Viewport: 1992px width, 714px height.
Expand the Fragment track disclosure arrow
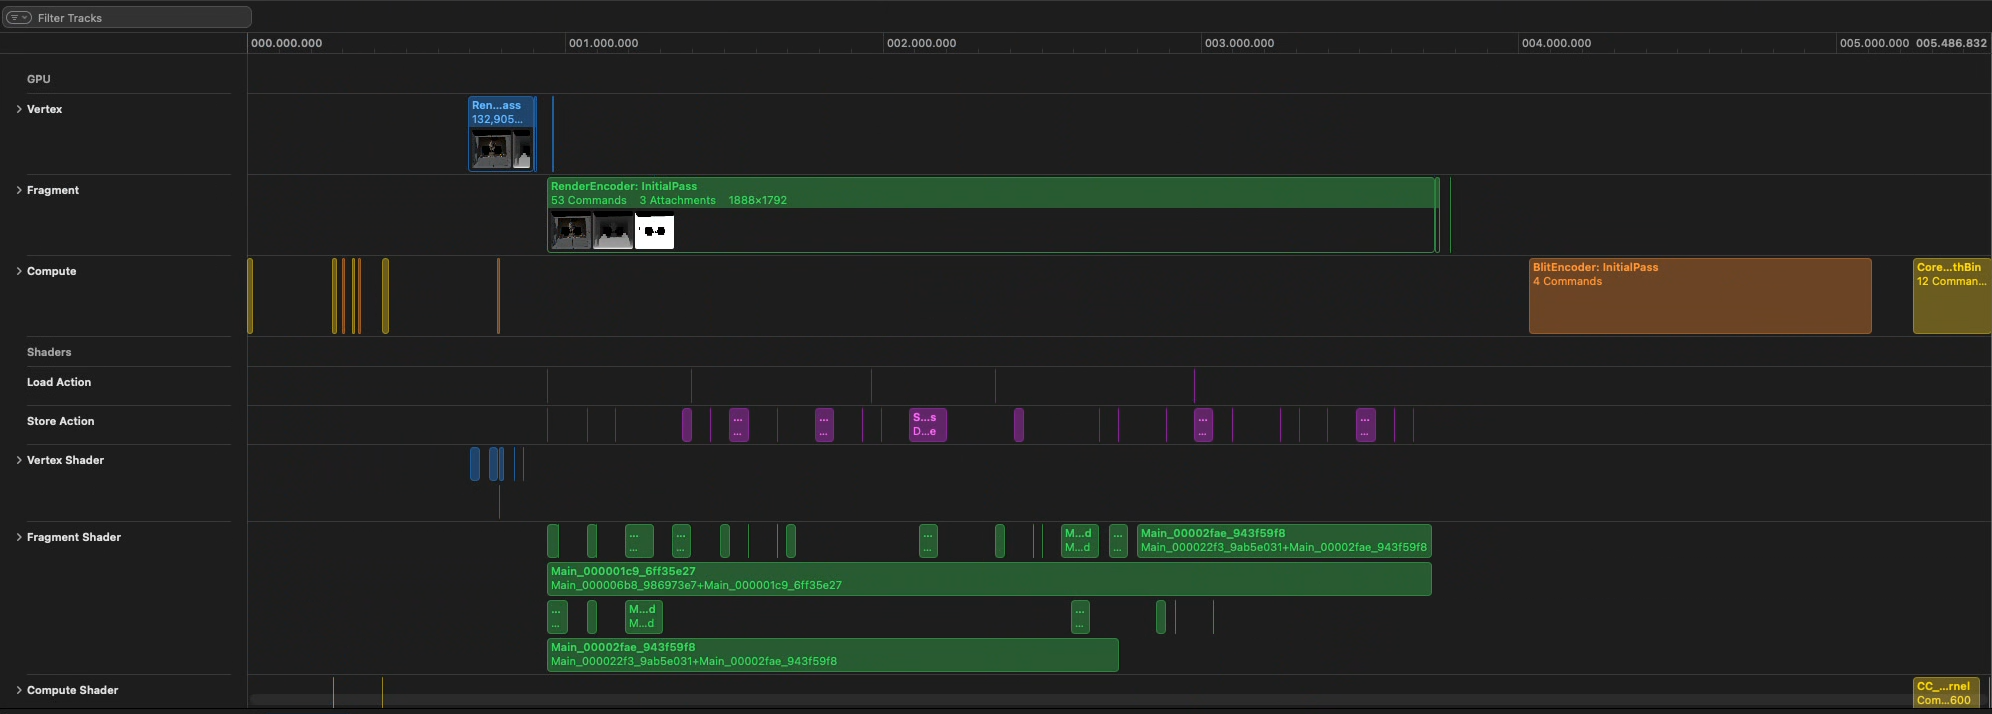click(19, 190)
